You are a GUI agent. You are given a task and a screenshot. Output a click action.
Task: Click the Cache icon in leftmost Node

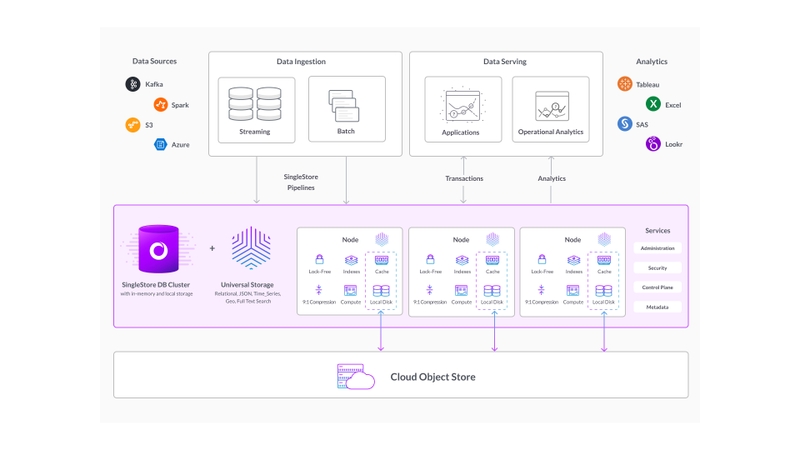click(382, 260)
